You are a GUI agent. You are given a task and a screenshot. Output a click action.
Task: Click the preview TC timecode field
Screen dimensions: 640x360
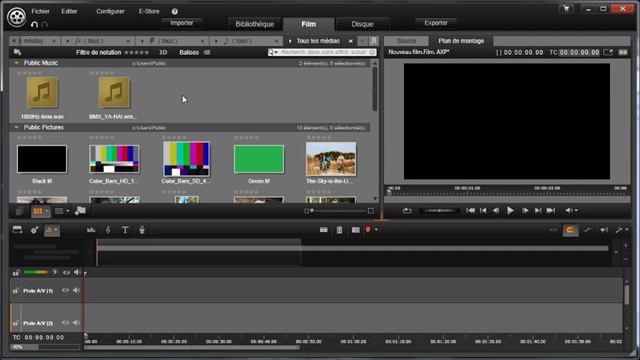579,52
